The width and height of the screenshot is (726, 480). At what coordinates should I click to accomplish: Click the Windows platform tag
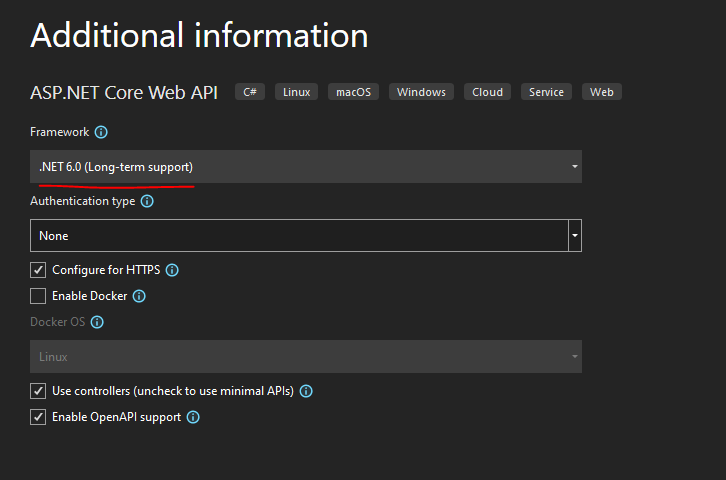[x=421, y=92]
